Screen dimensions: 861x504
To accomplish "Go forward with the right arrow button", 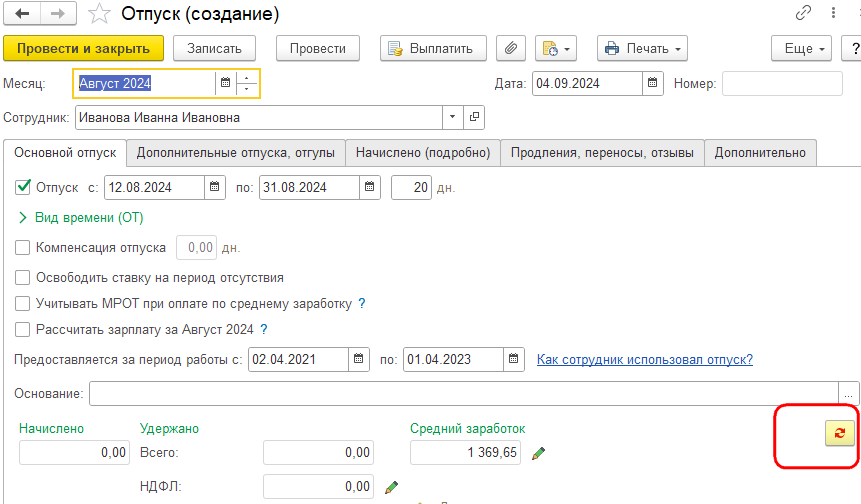I will click(x=58, y=14).
